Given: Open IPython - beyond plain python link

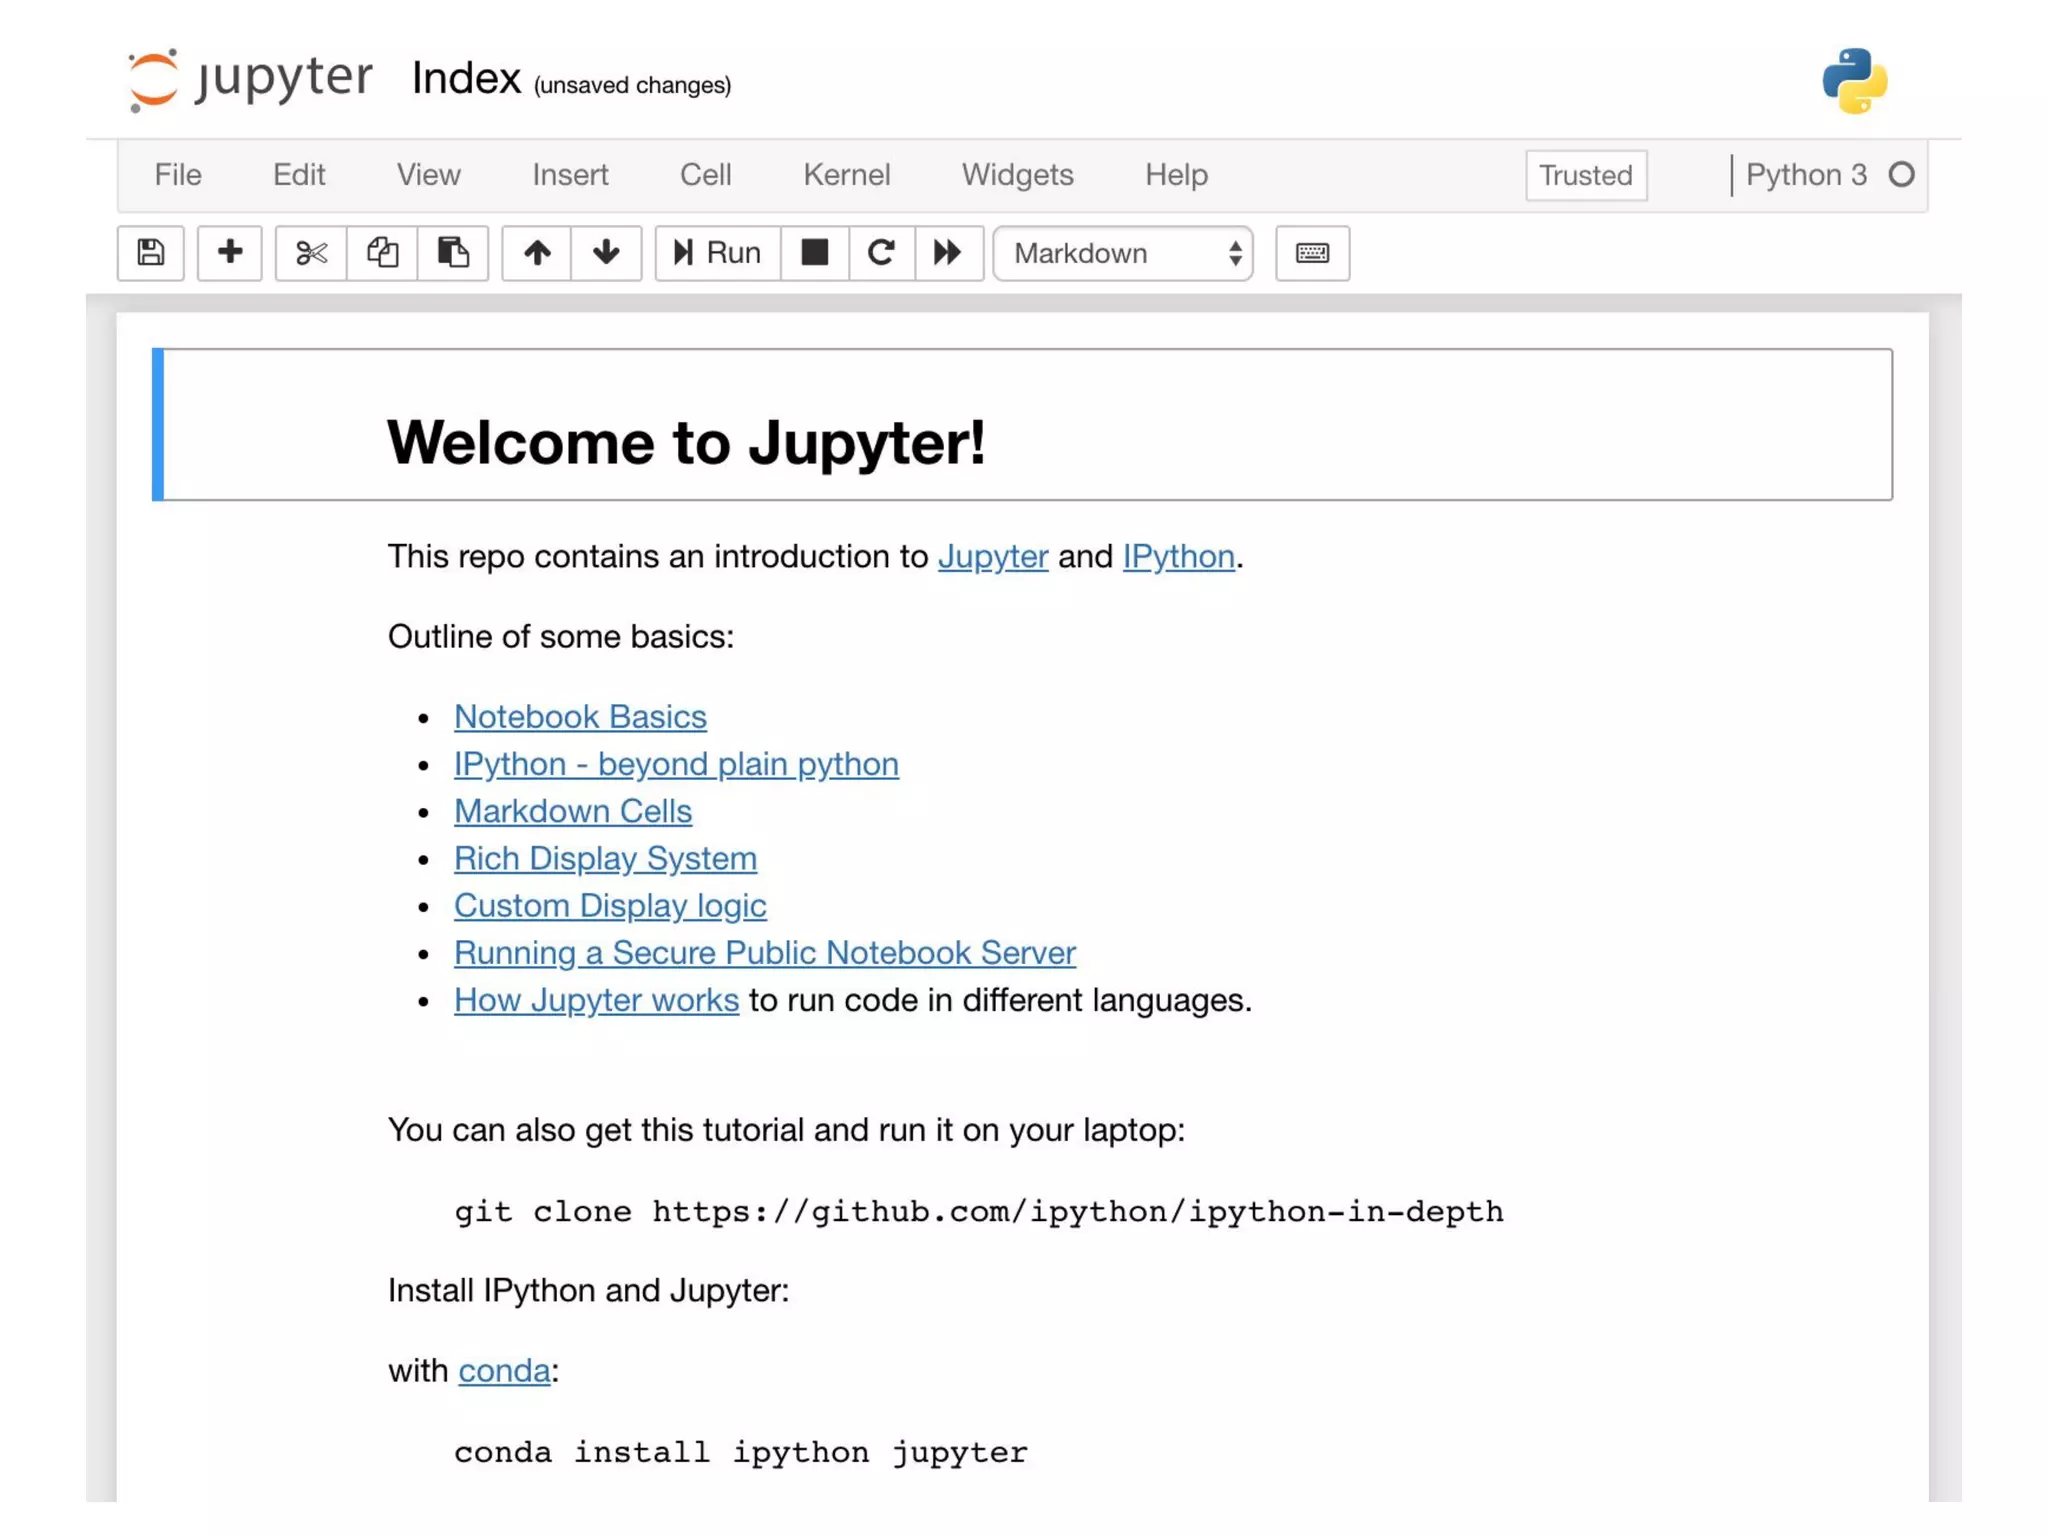Looking at the screenshot, I should click(x=676, y=764).
